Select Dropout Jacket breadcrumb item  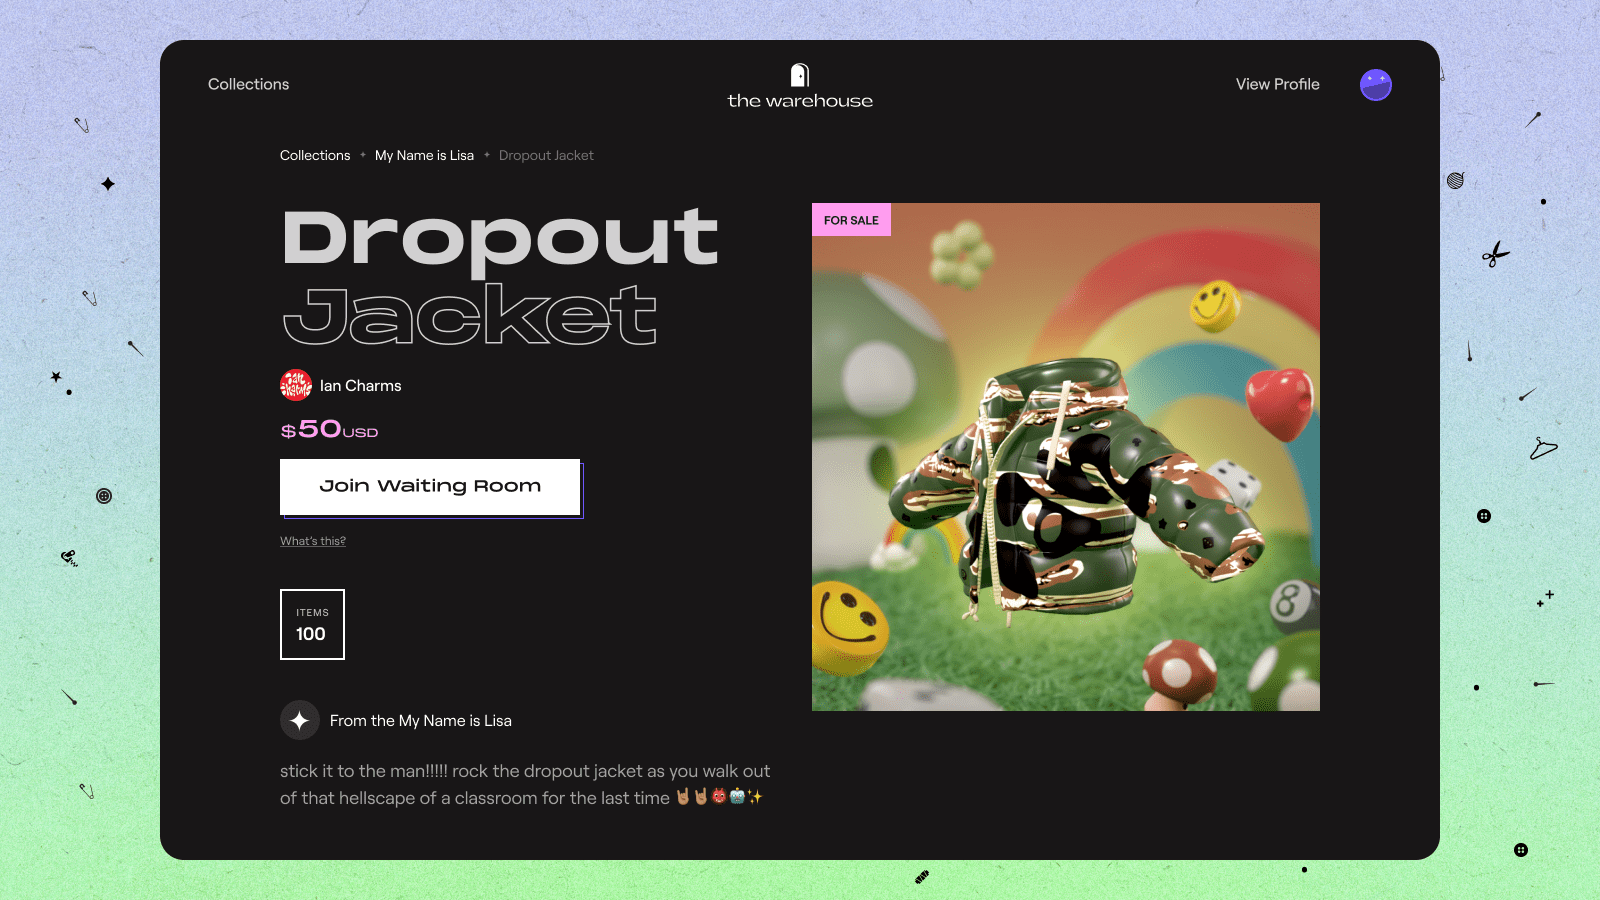coord(546,155)
